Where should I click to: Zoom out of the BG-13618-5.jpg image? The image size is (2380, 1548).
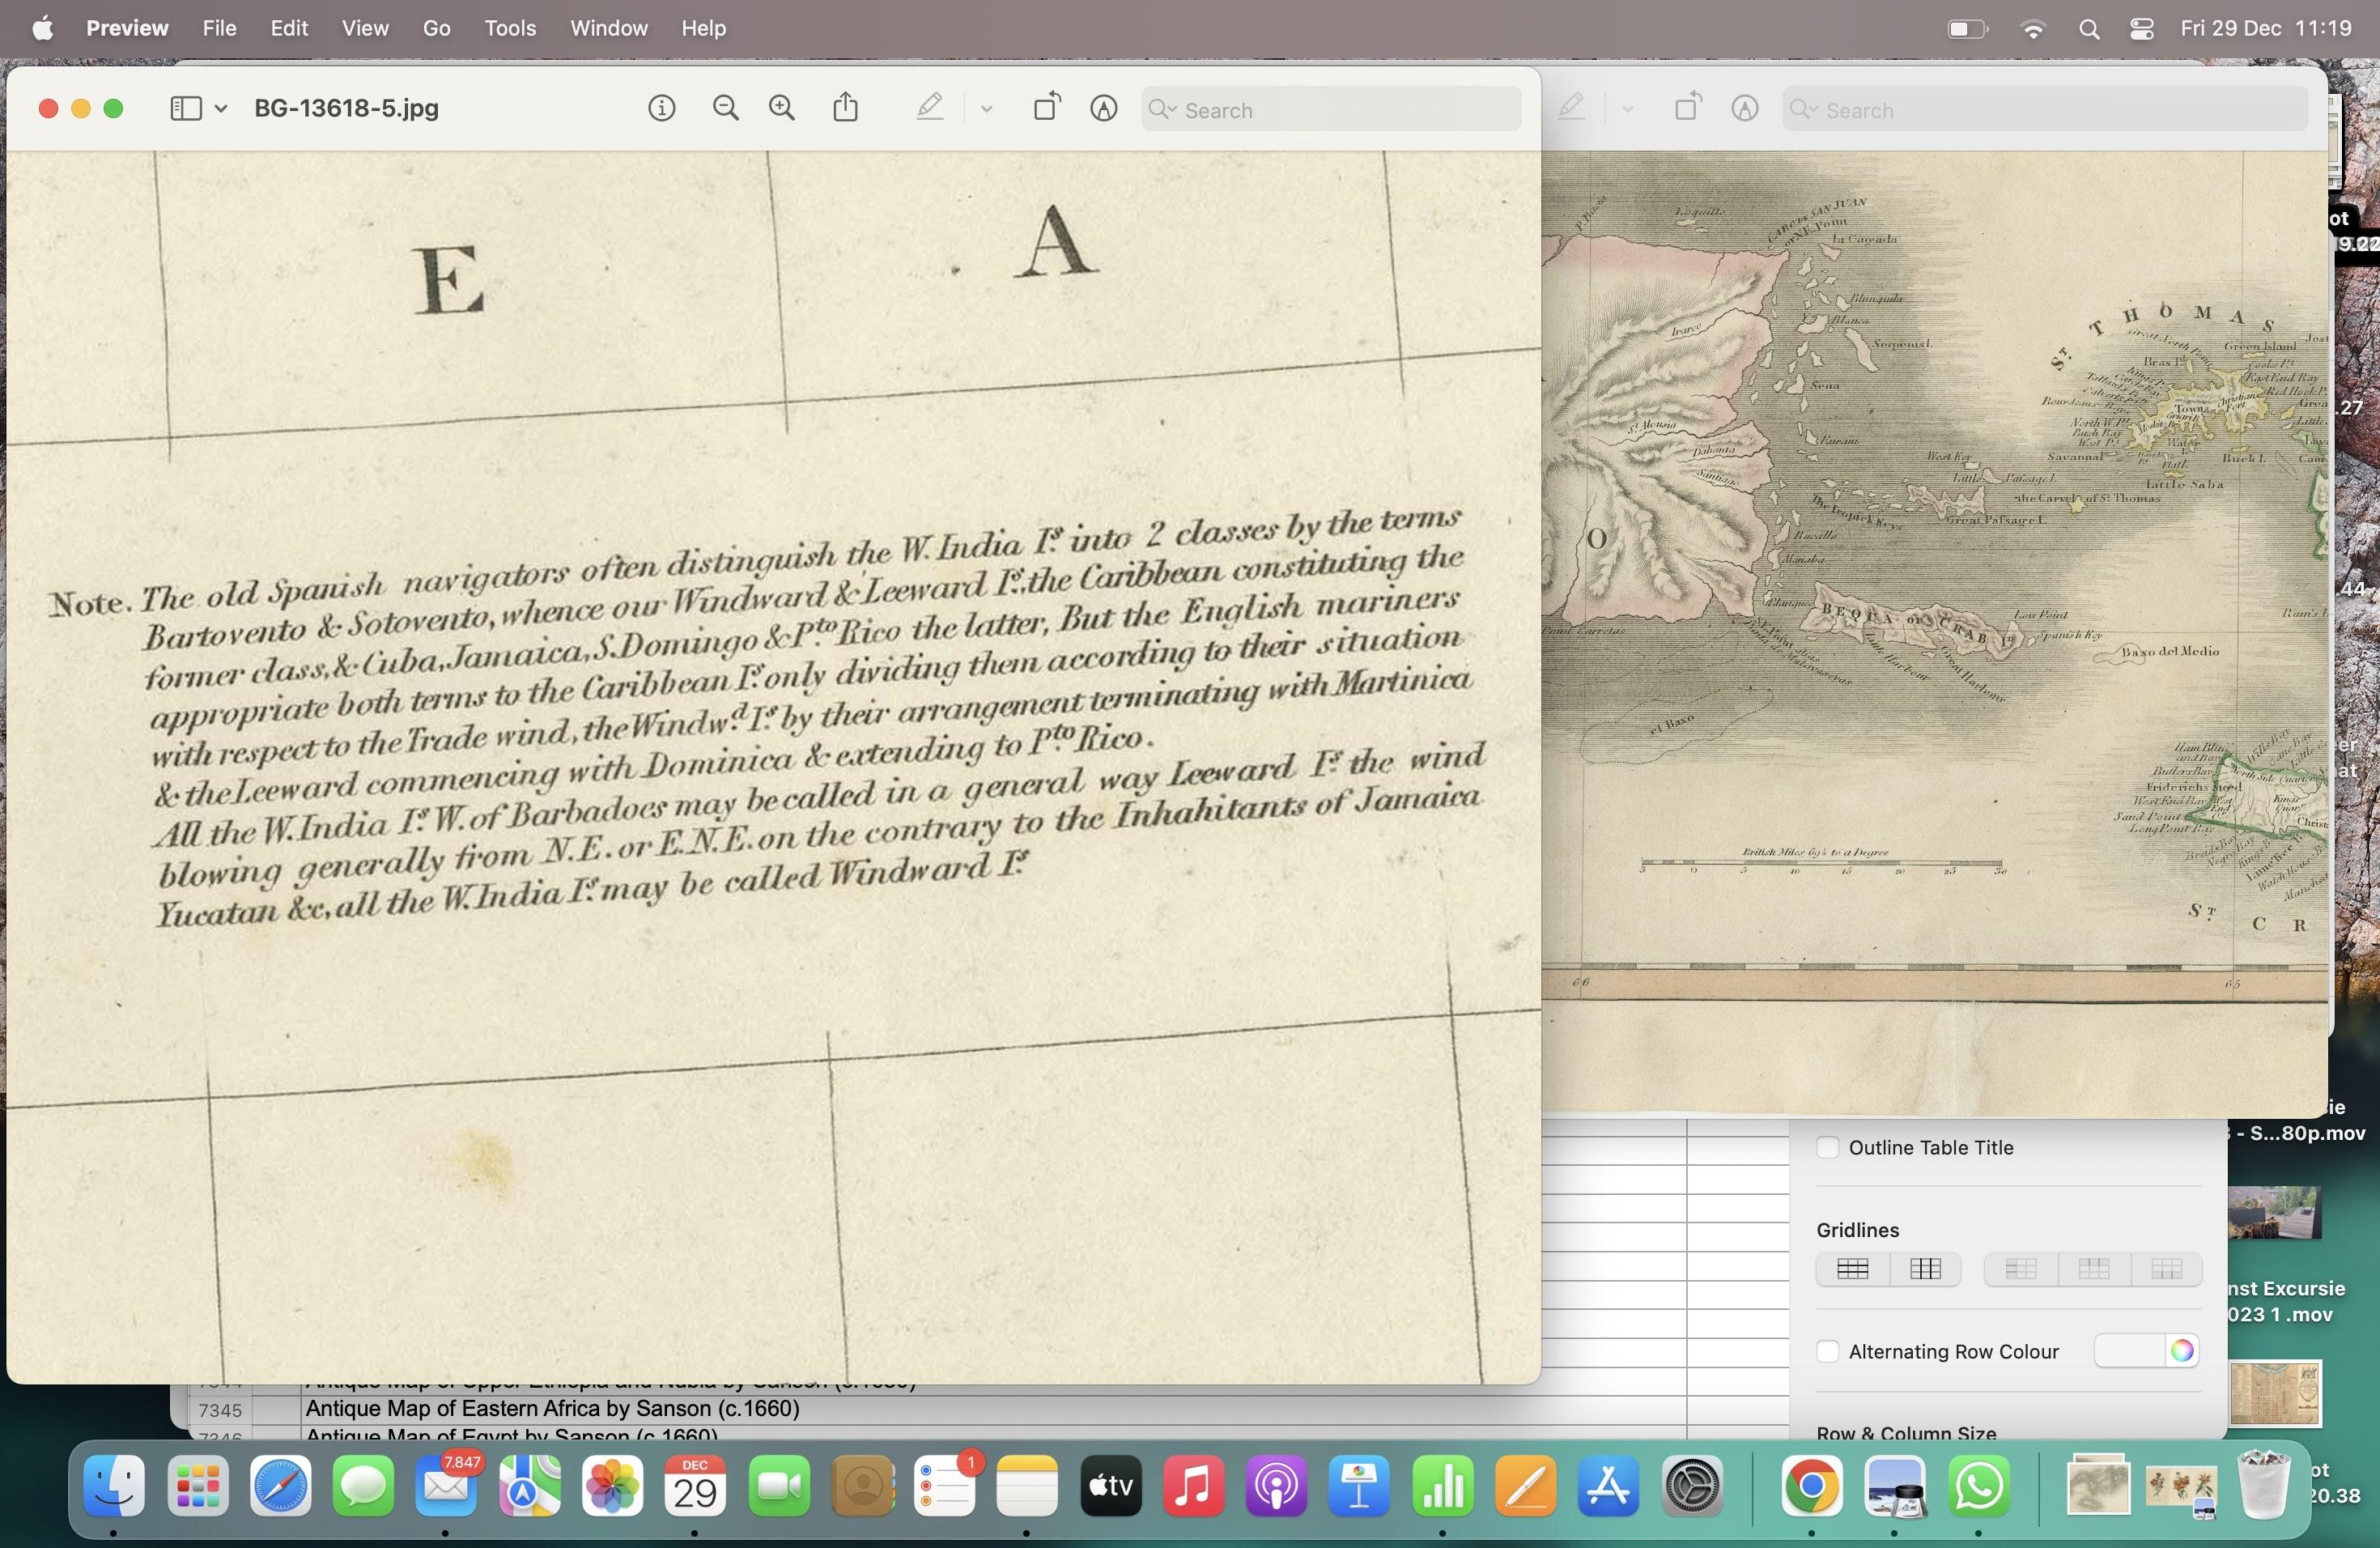click(x=726, y=108)
